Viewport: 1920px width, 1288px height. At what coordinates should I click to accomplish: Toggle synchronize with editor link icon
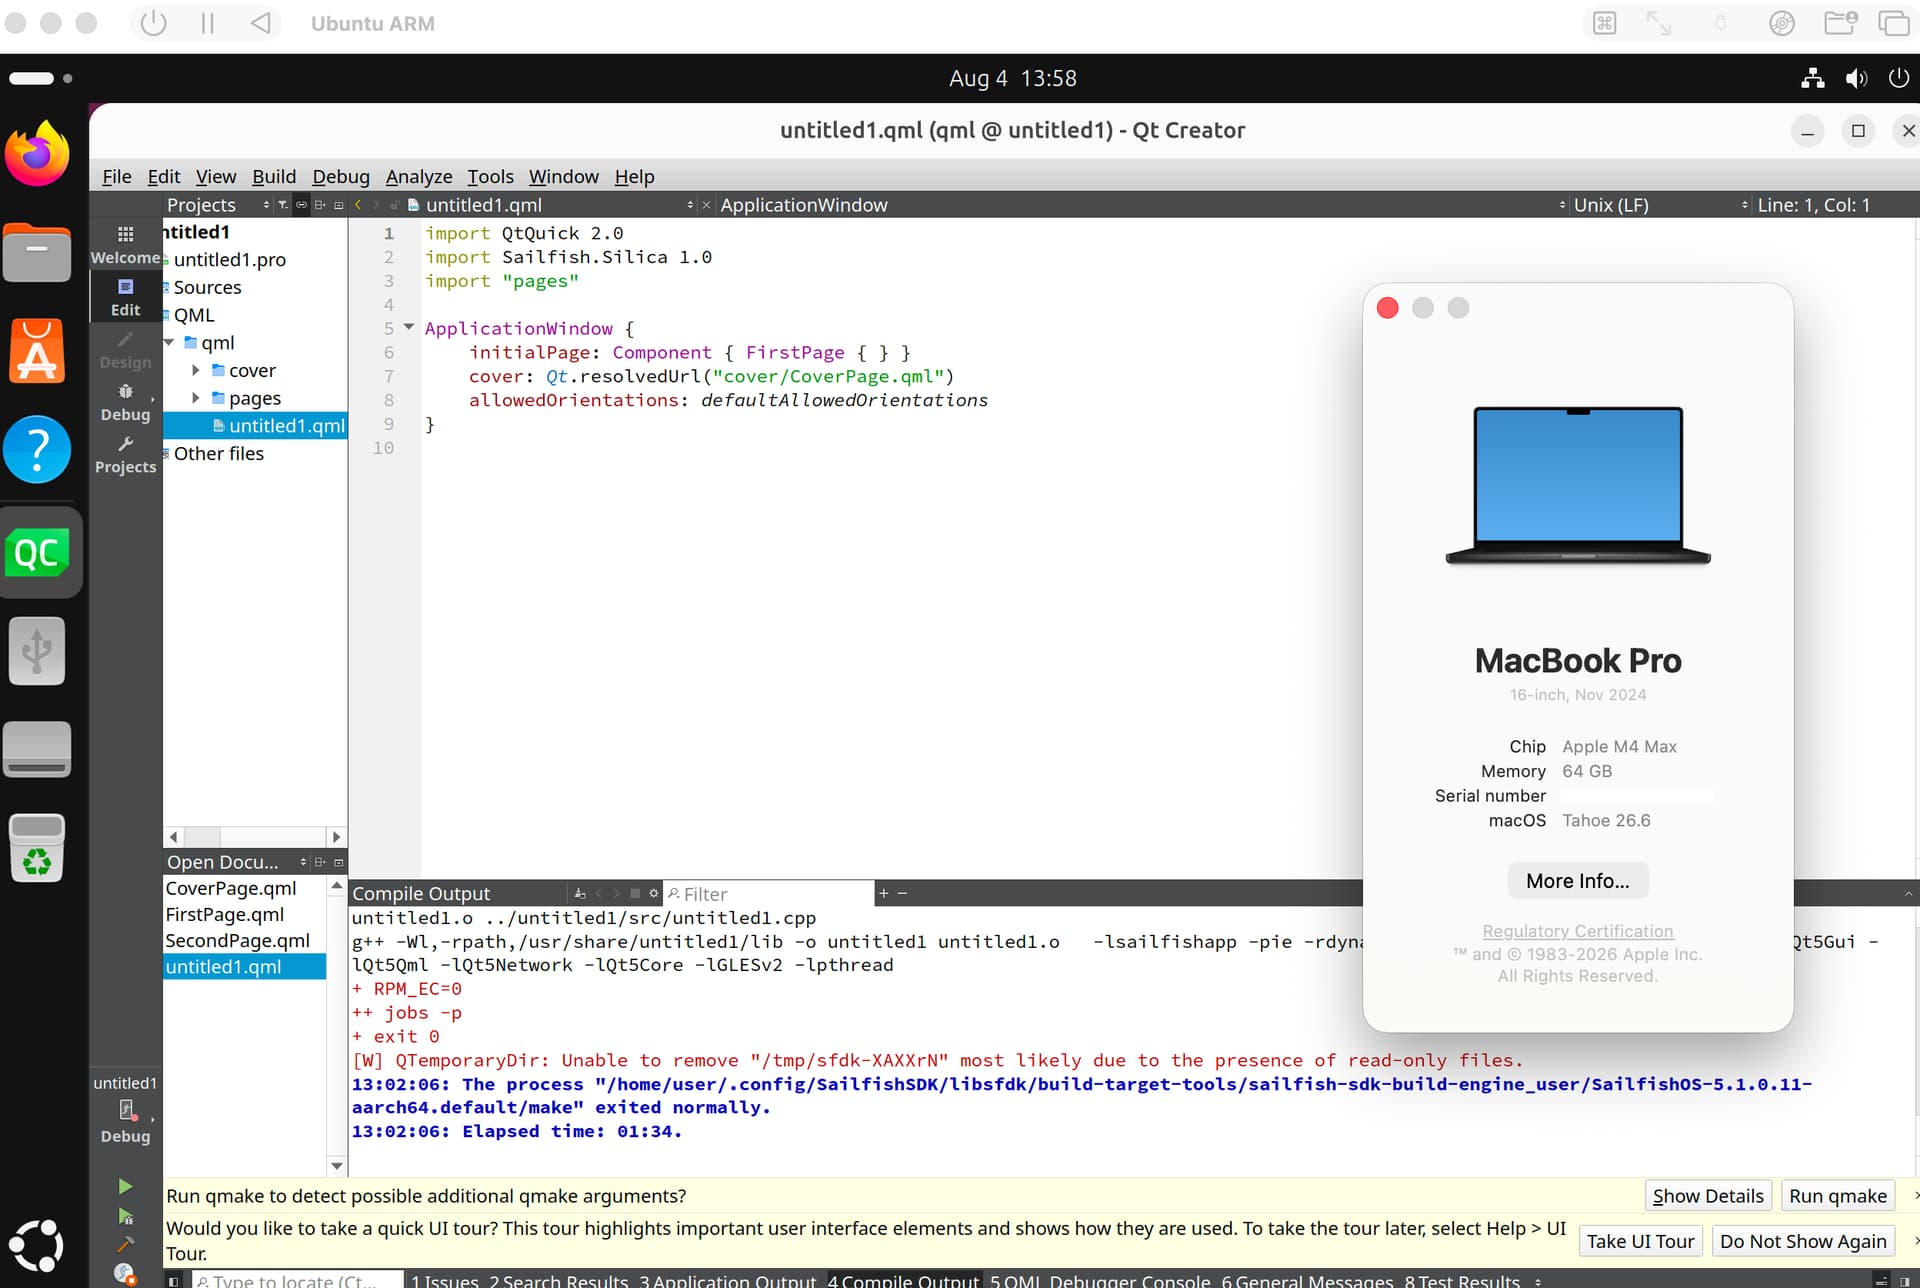(x=301, y=205)
